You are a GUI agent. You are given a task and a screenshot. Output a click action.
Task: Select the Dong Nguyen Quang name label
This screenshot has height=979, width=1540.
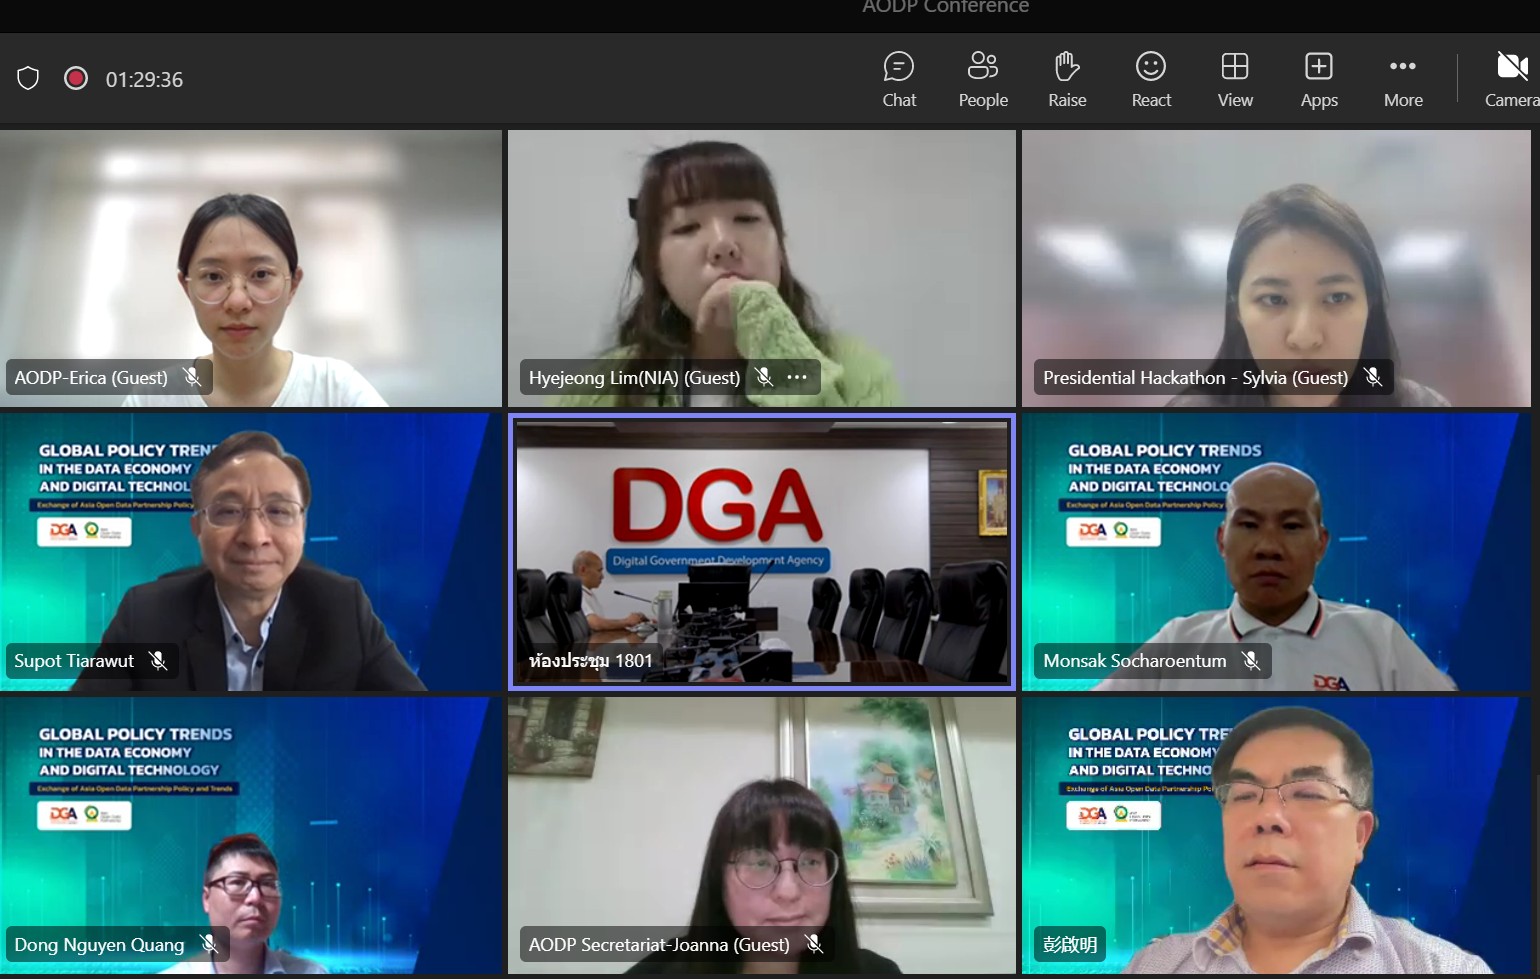coord(99,945)
